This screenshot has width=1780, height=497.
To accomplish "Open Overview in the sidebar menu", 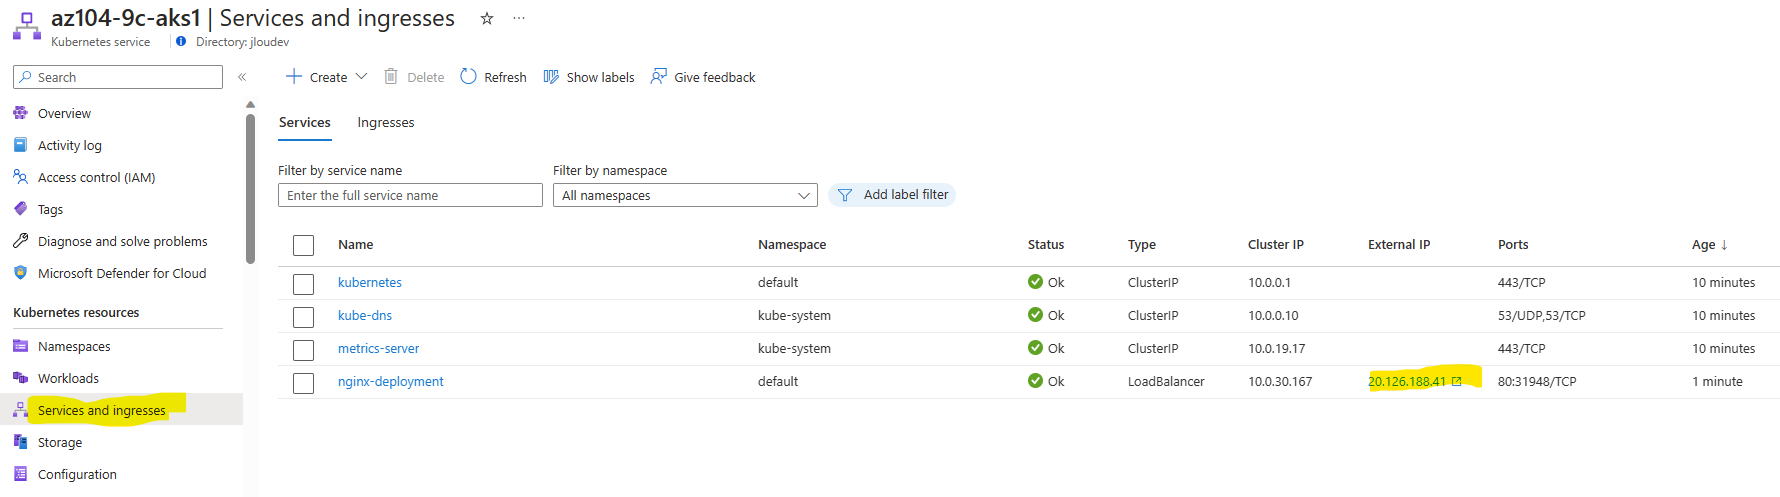I will click(x=64, y=113).
